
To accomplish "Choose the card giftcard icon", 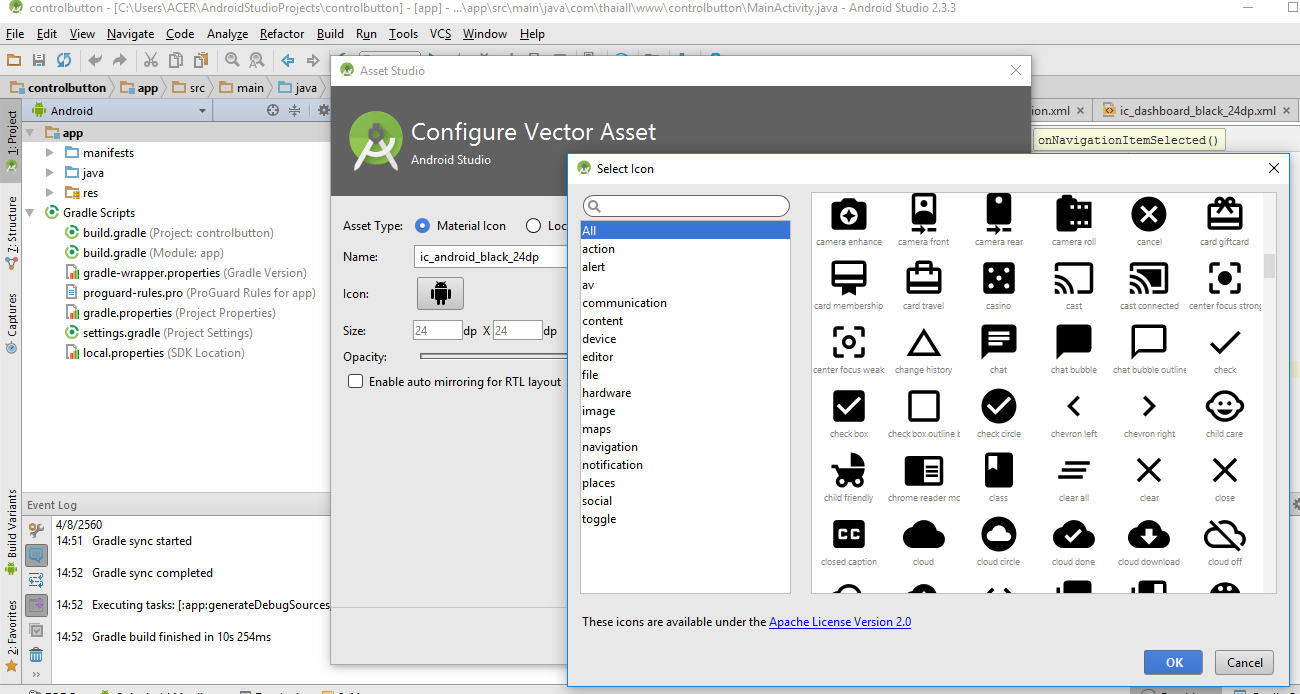I will (x=1224, y=214).
